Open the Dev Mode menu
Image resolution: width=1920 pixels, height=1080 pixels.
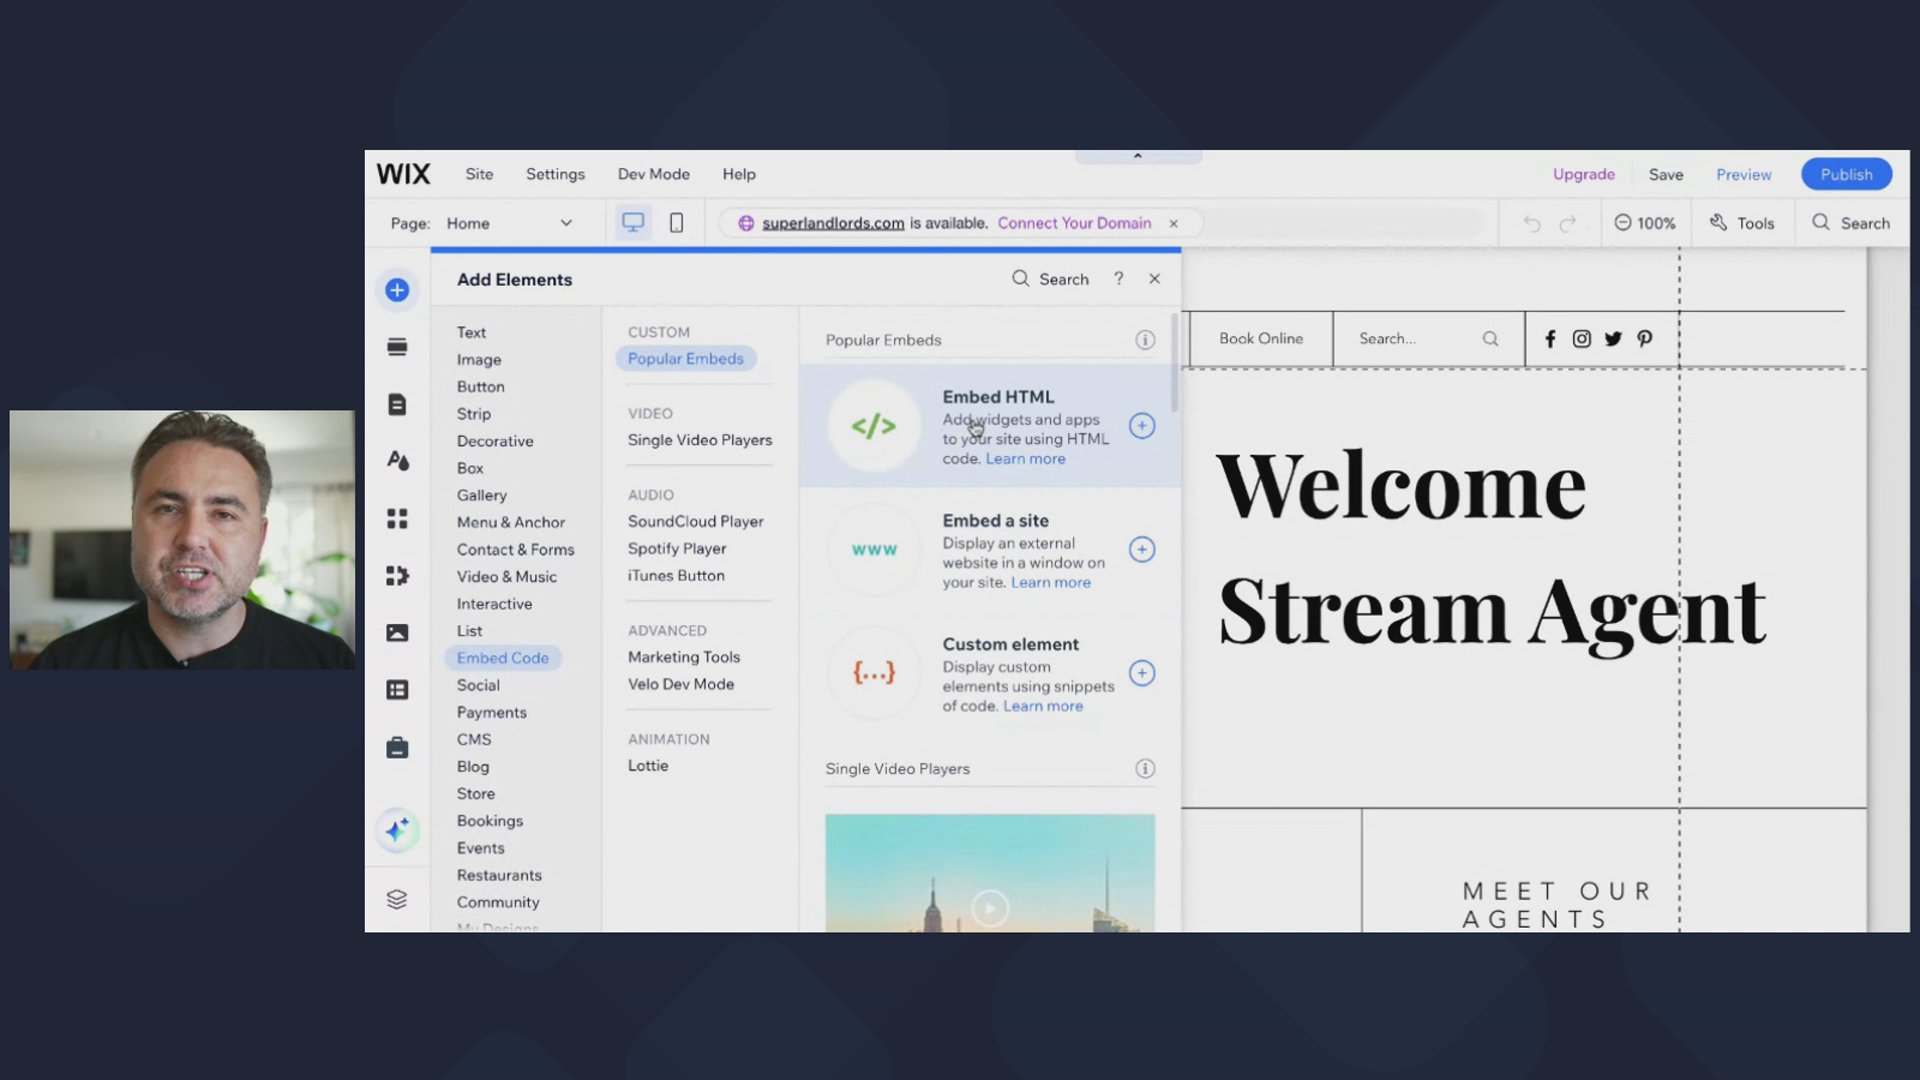point(654,174)
